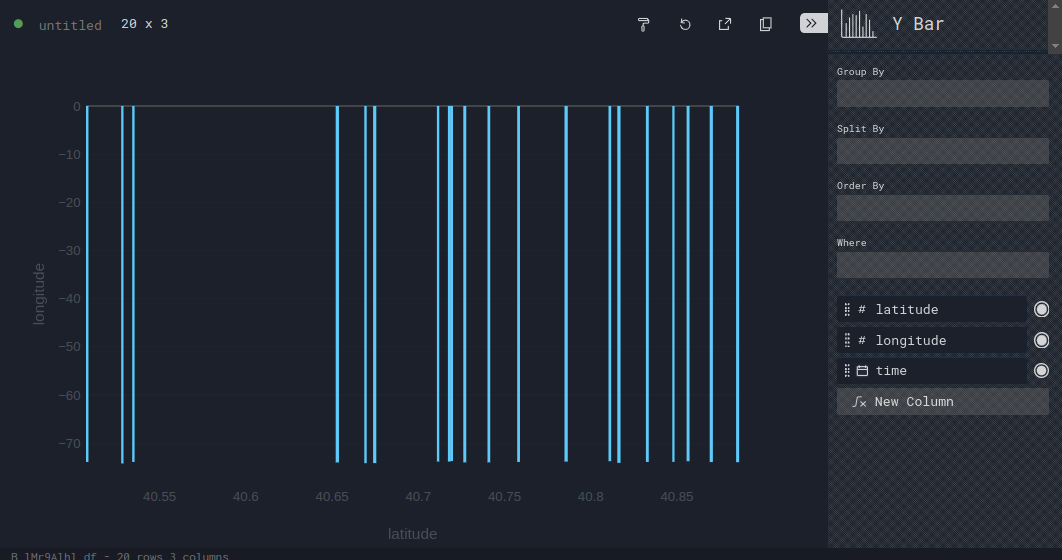Viewport: 1062px width, 560px height.
Task: Click the New Column button
Action: click(x=942, y=402)
